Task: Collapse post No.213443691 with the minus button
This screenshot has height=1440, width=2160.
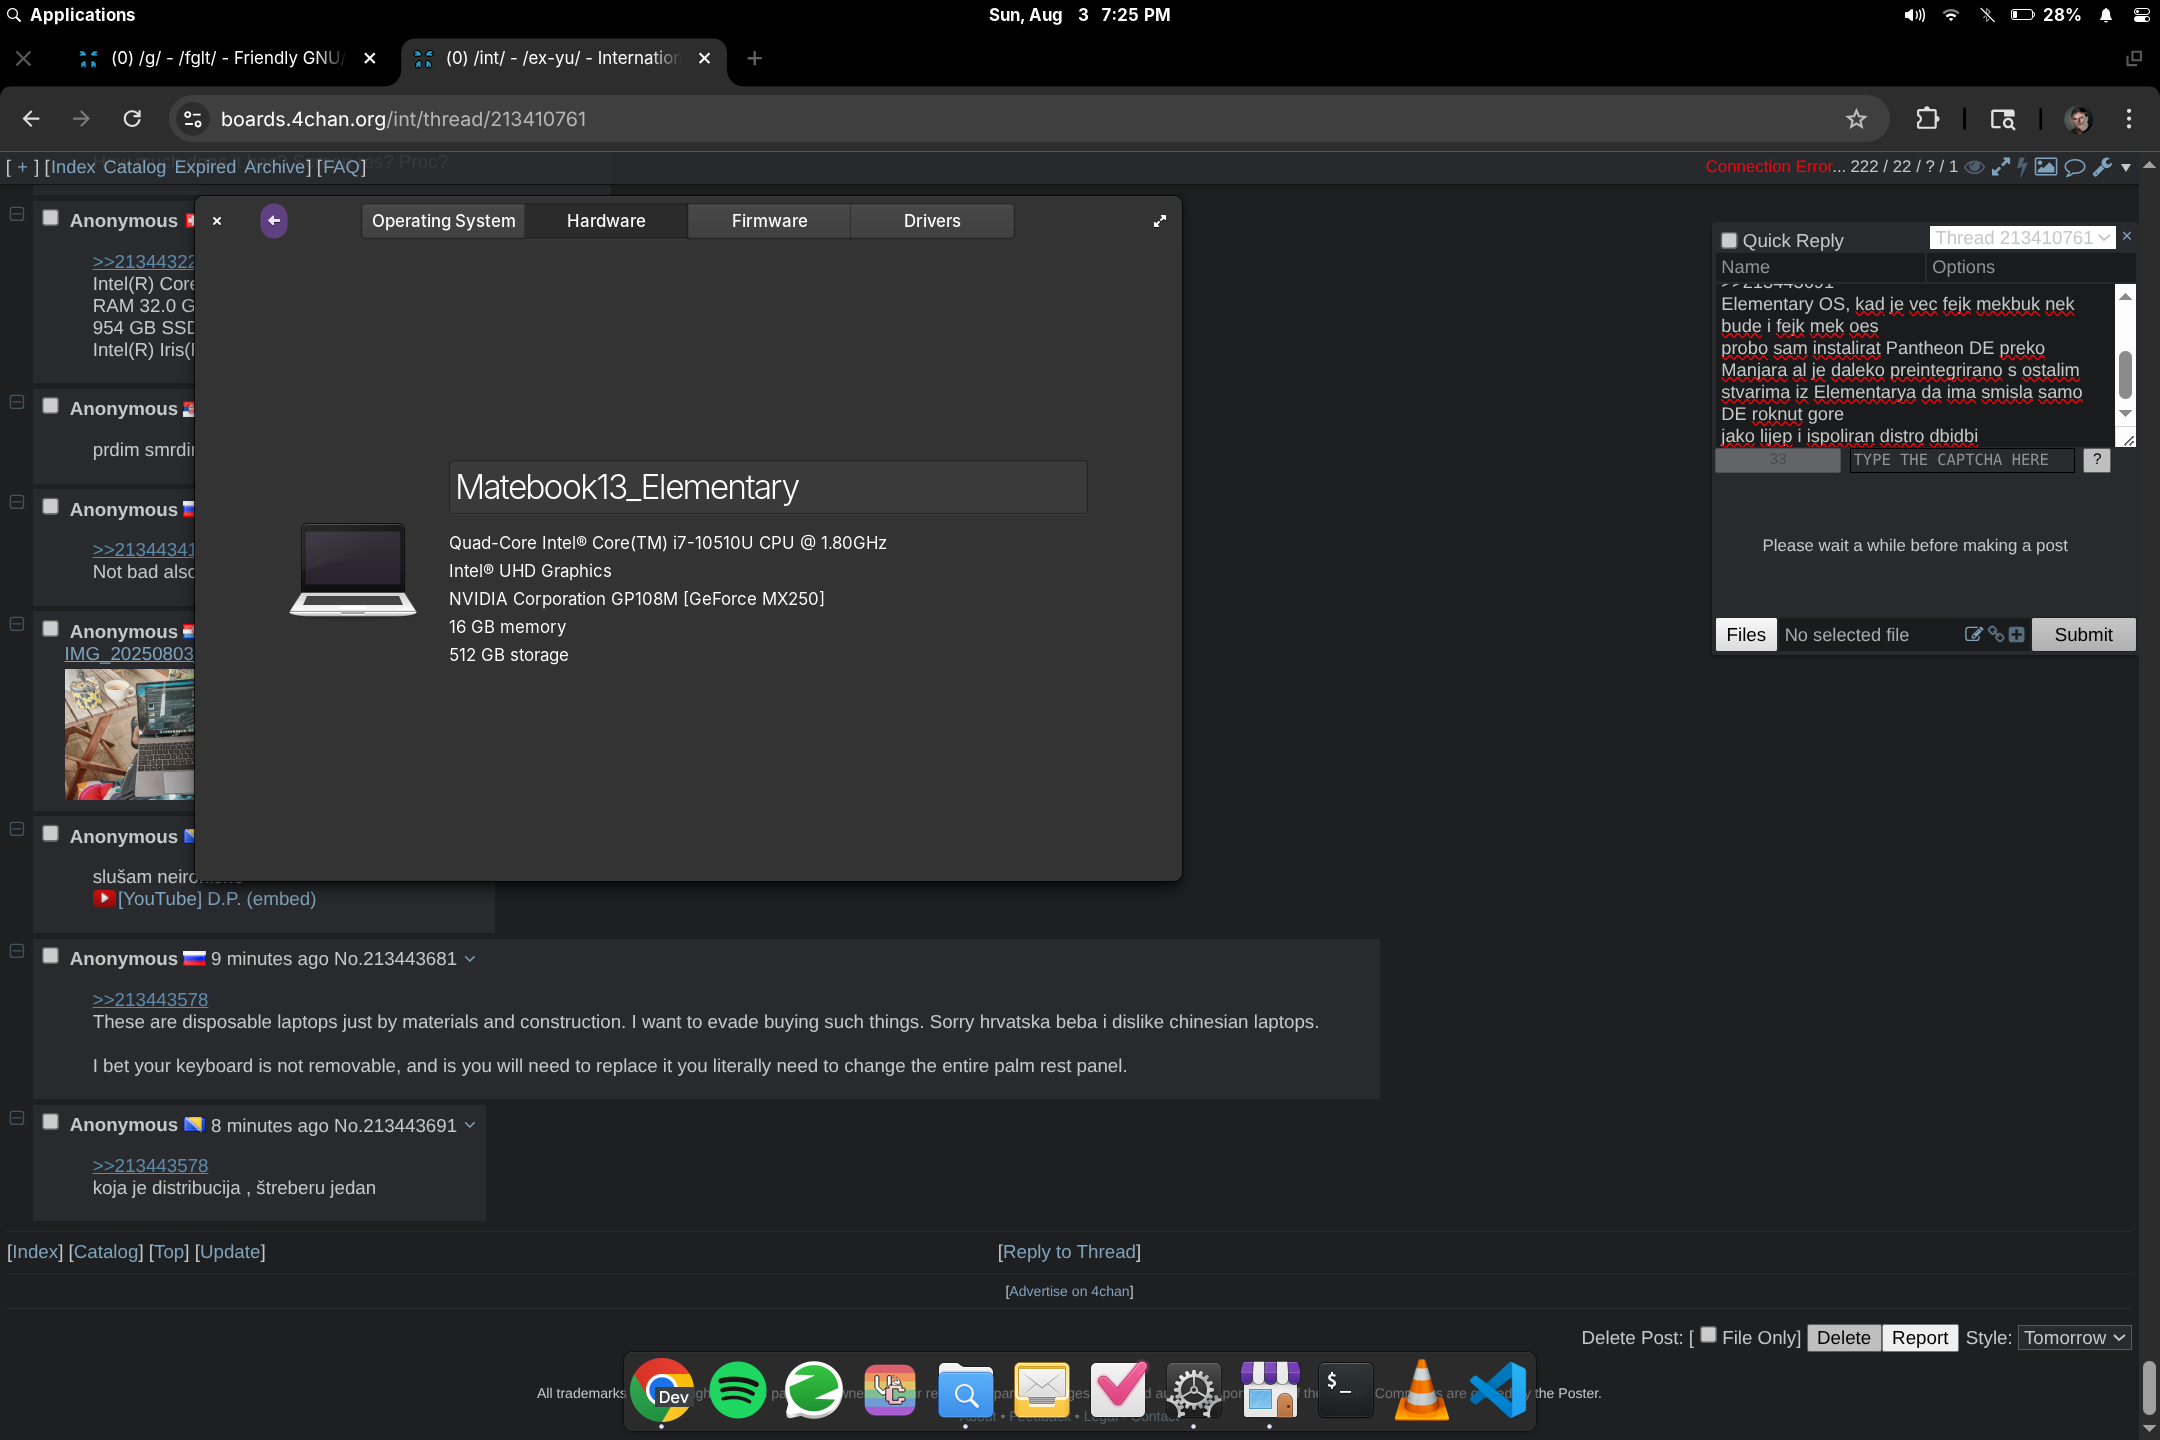Action: click(17, 1118)
